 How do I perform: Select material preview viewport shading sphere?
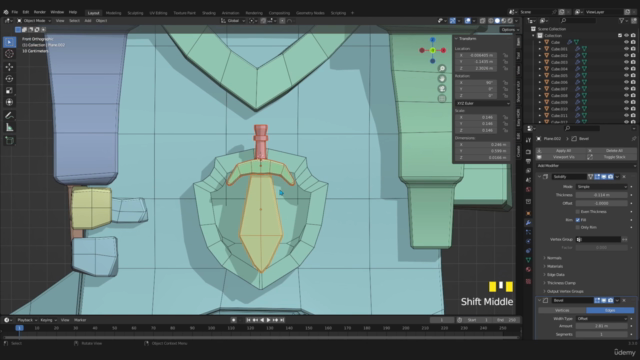tap(504, 20)
